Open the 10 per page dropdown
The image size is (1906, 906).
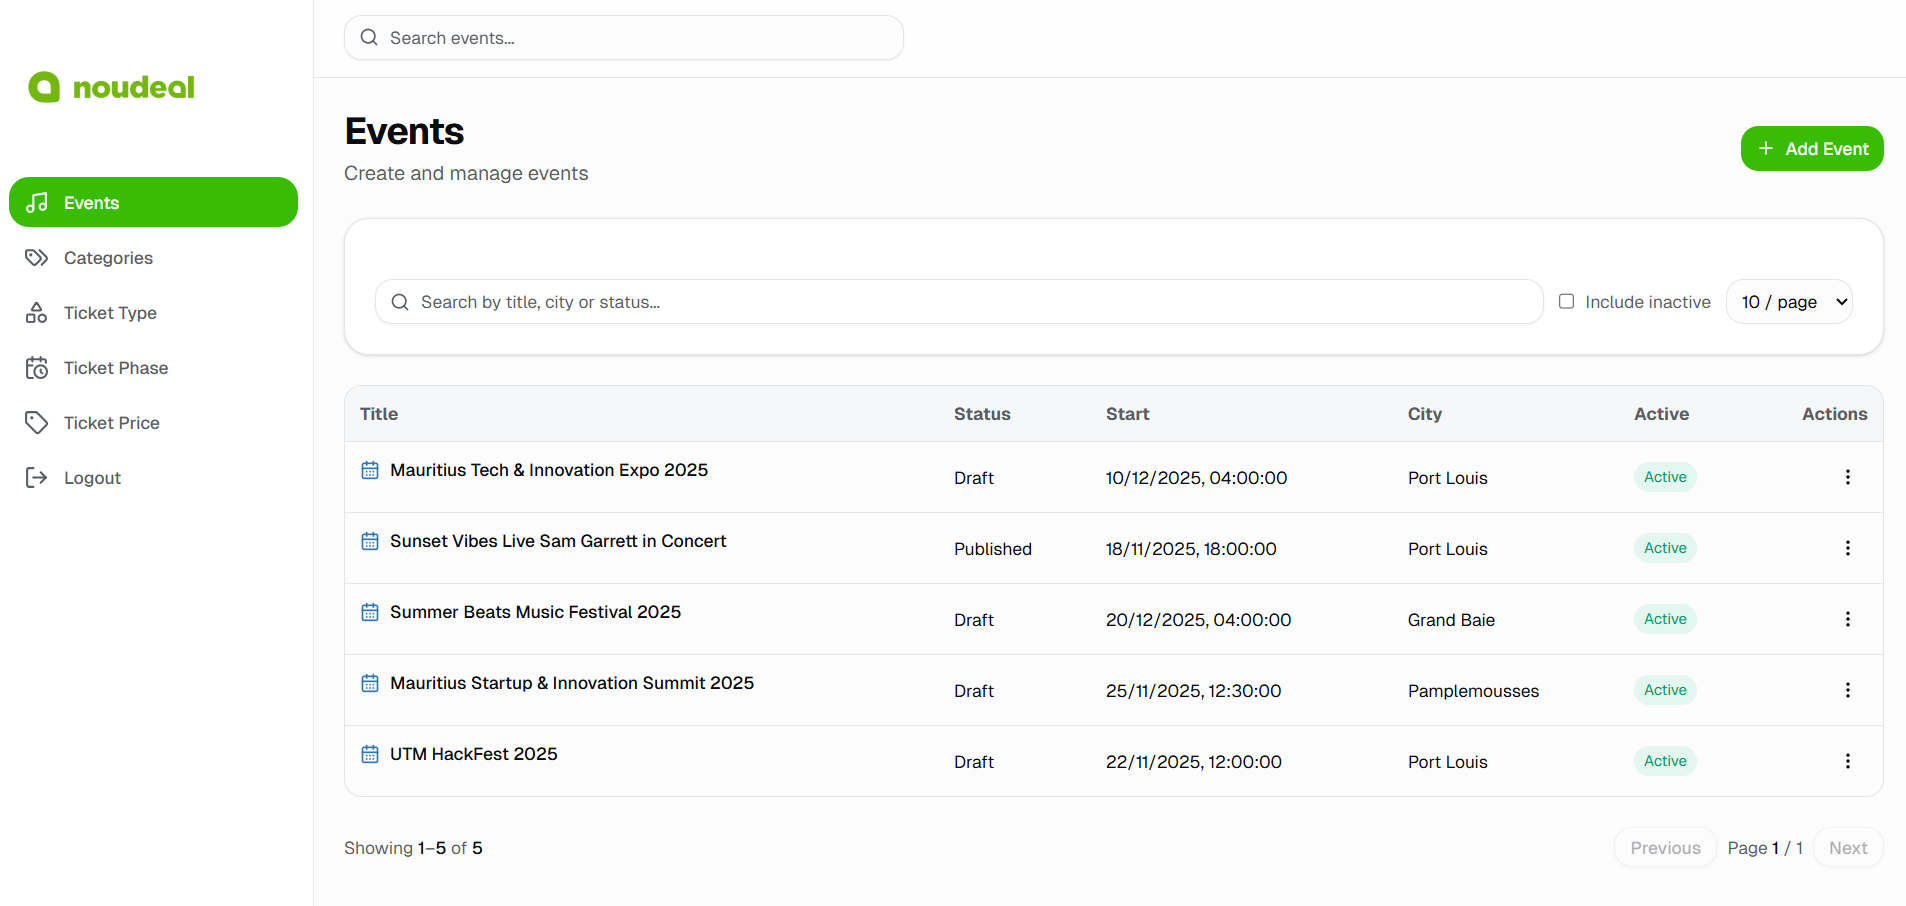coord(1789,301)
